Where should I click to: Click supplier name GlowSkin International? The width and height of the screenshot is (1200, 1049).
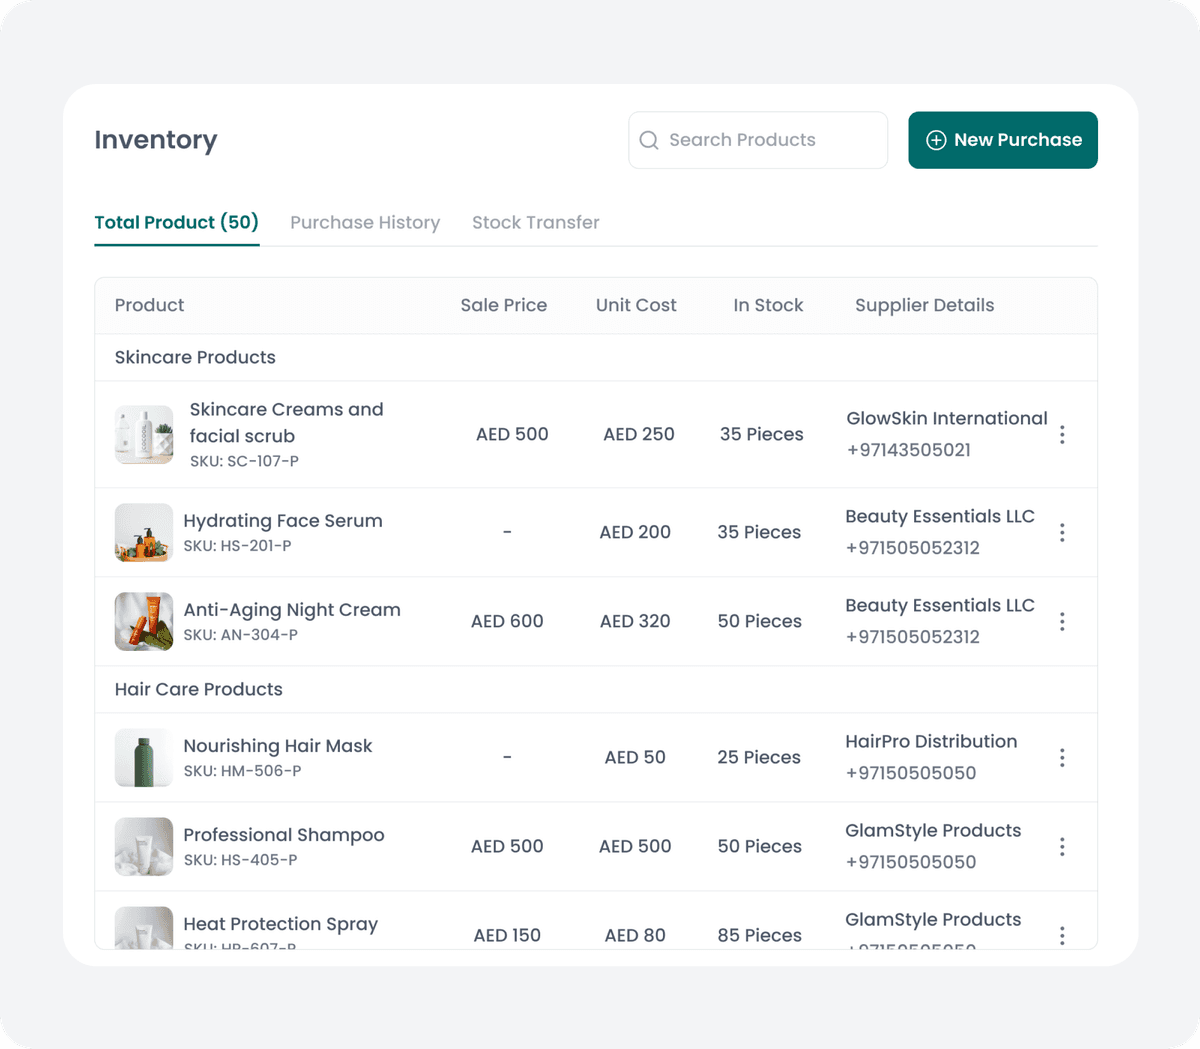click(x=946, y=418)
